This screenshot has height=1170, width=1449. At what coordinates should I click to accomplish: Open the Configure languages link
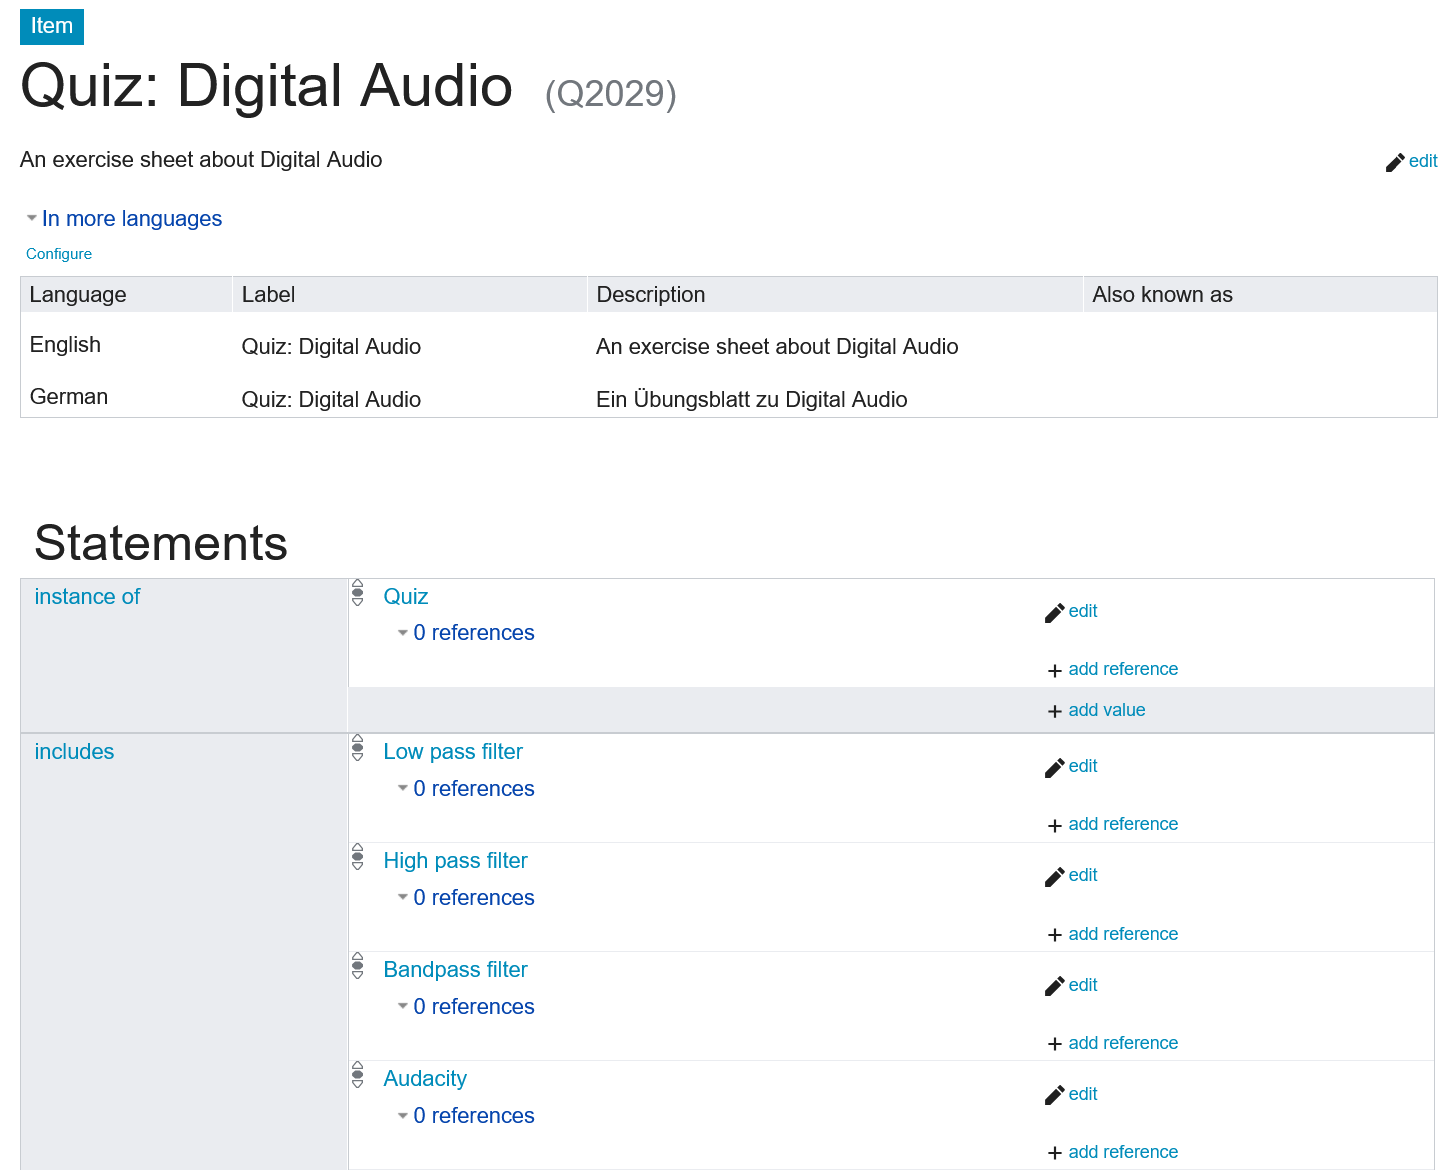(59, 254)
